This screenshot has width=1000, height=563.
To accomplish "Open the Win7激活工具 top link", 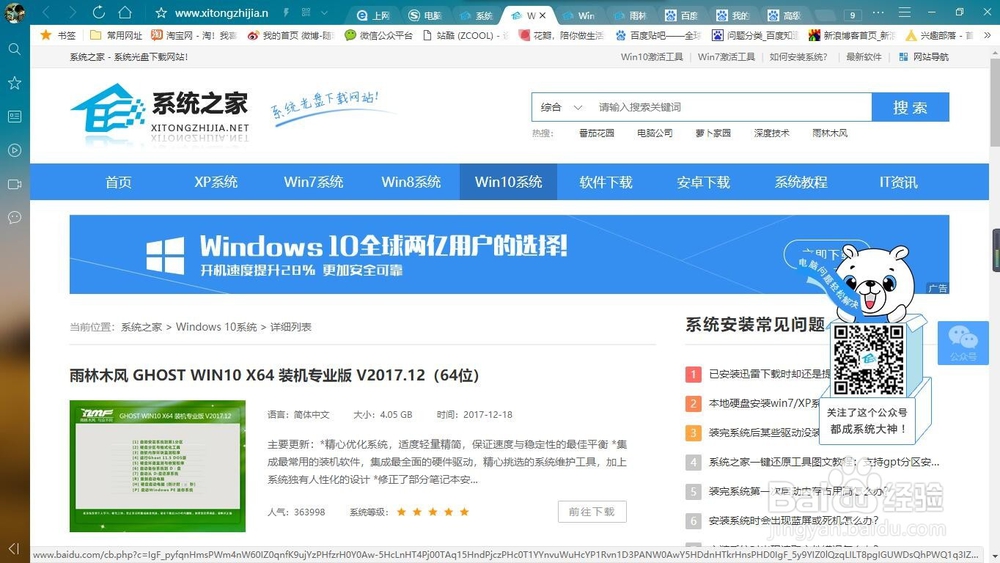I will coord(726,57).
